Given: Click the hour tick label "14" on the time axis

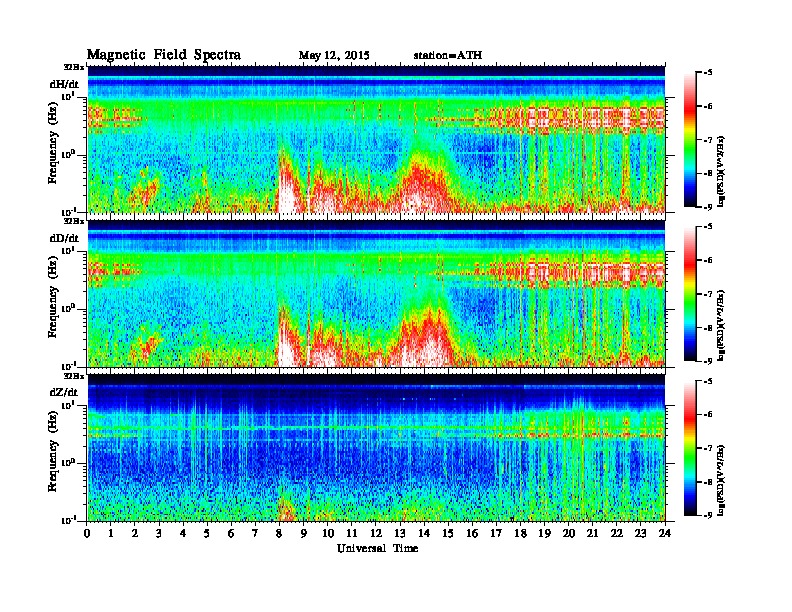Looking at the screenshot, I should [424, 533].
